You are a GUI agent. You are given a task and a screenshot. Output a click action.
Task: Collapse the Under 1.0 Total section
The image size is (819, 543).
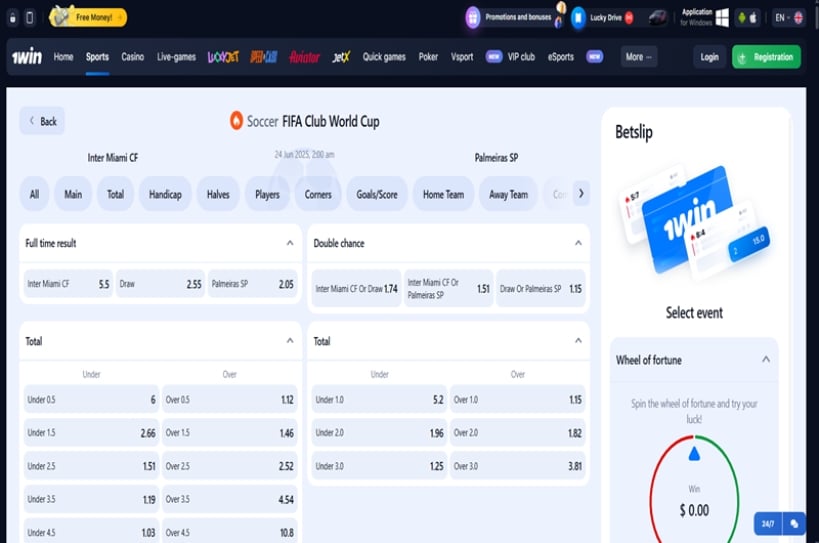tap(578, 340)
